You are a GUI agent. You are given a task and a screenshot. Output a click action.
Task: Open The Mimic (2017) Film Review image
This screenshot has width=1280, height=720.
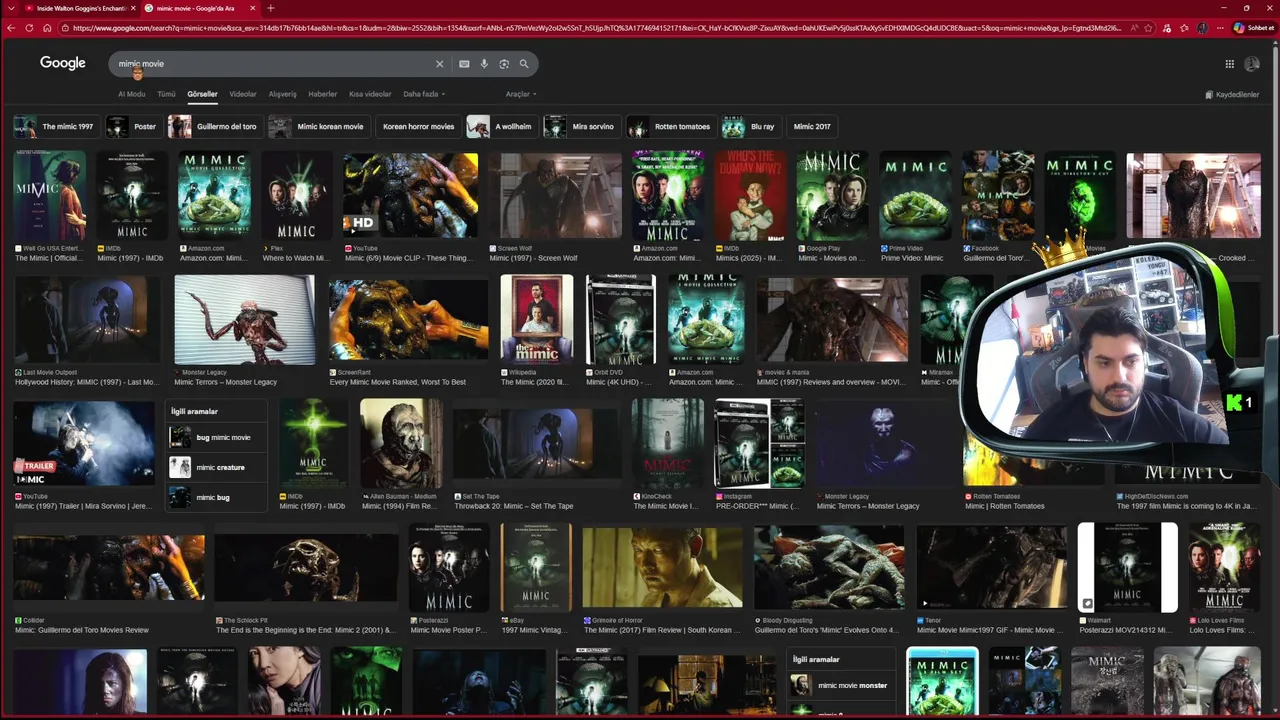point(663,567)
